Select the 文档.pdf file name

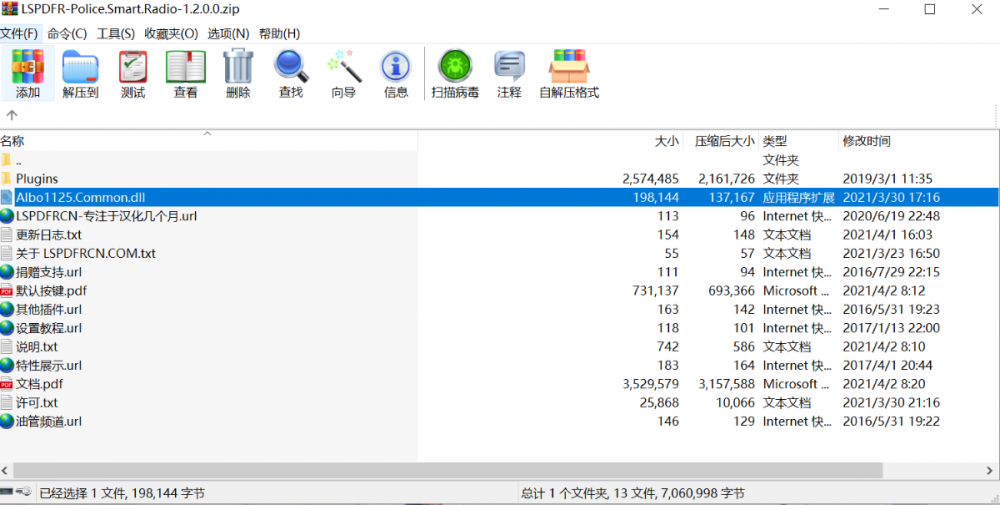pyautogui.click(x=40, y=384)
